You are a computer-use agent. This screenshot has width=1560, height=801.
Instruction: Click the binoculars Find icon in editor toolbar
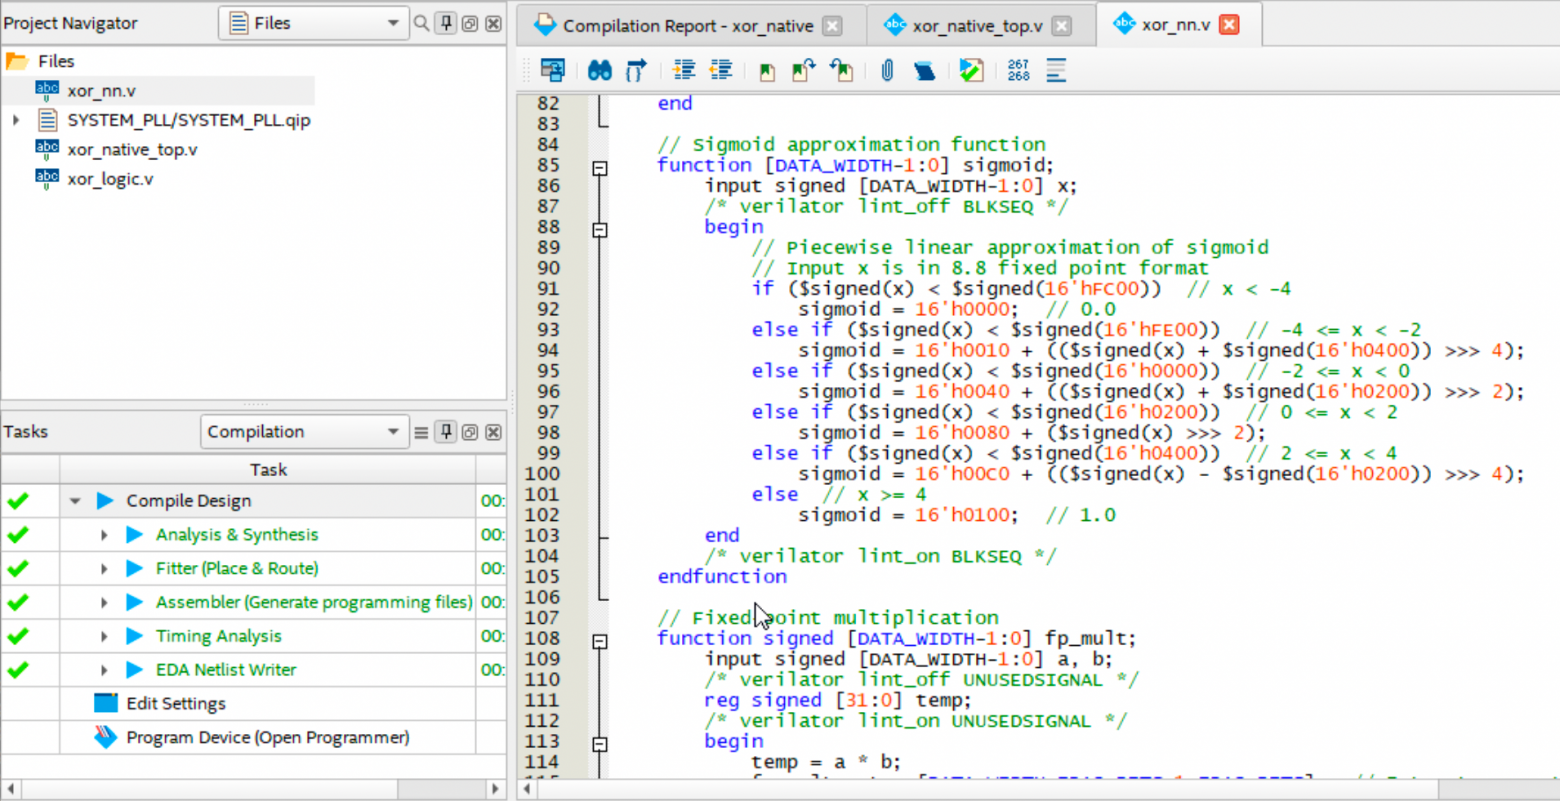tap(599, 70)
